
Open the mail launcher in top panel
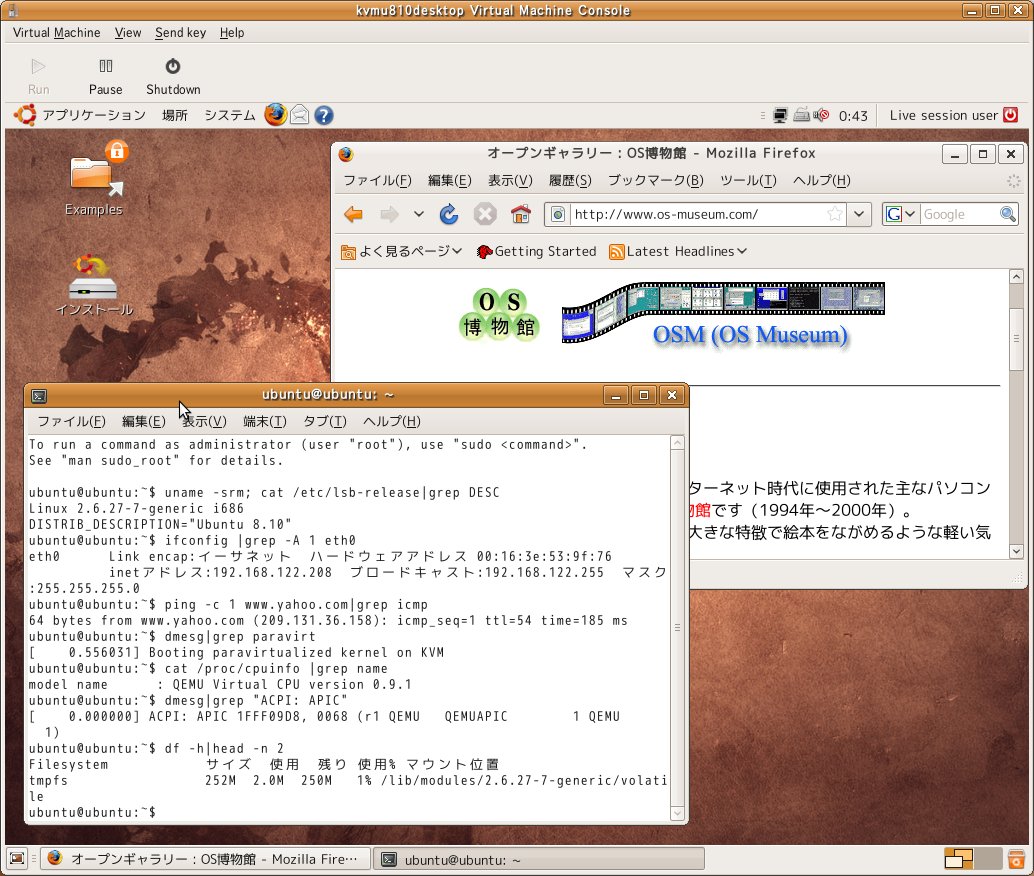pyautogui.click(x=299, y=115)
